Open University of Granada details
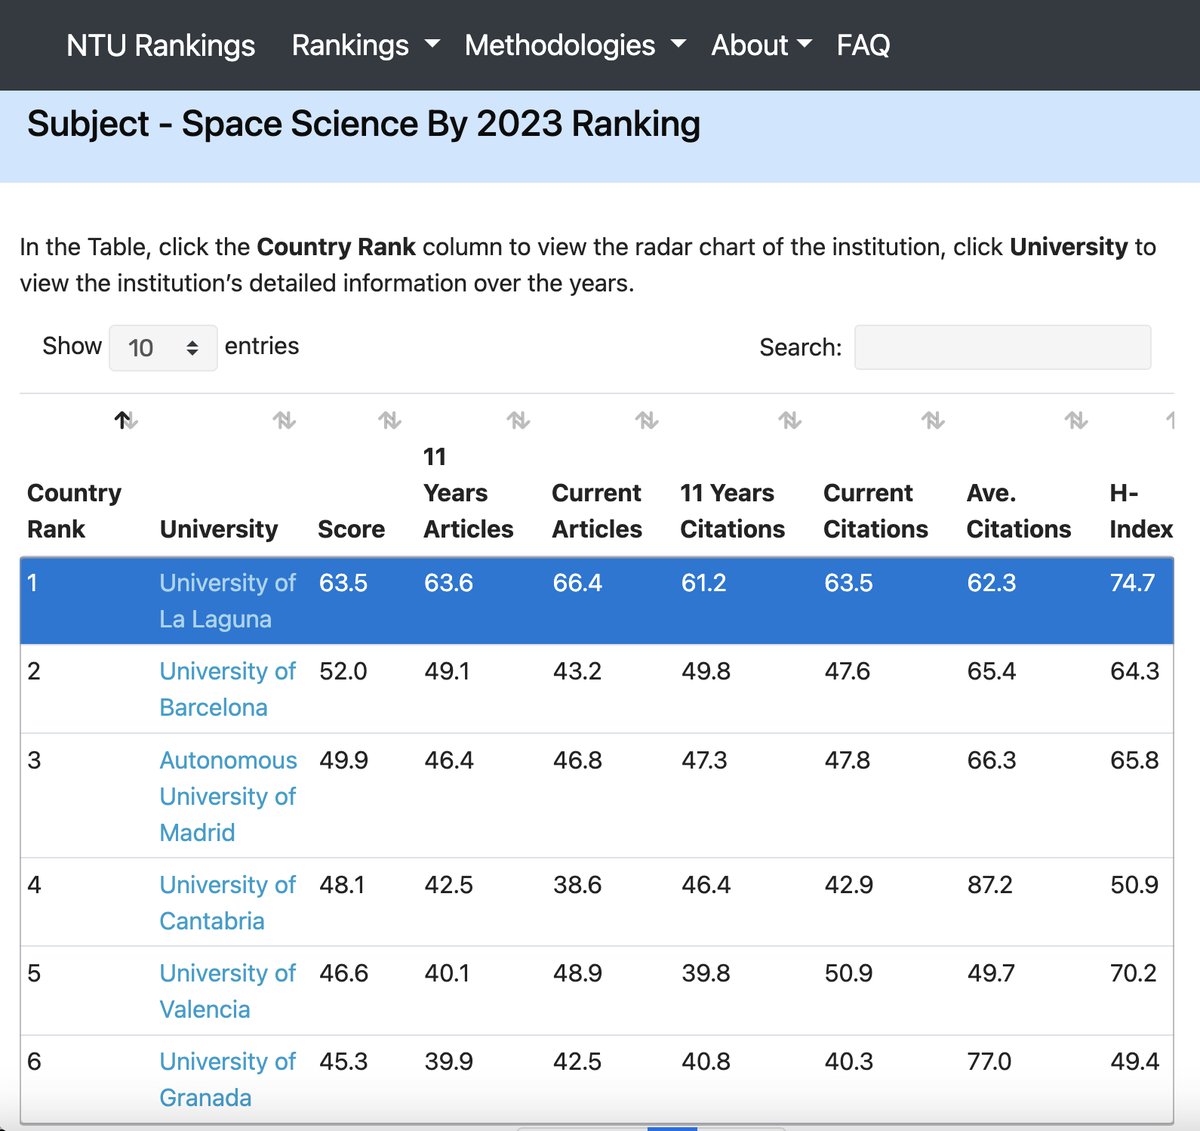The height and width of the screenshot is (1131, 1200). [x=227, y=1079]
